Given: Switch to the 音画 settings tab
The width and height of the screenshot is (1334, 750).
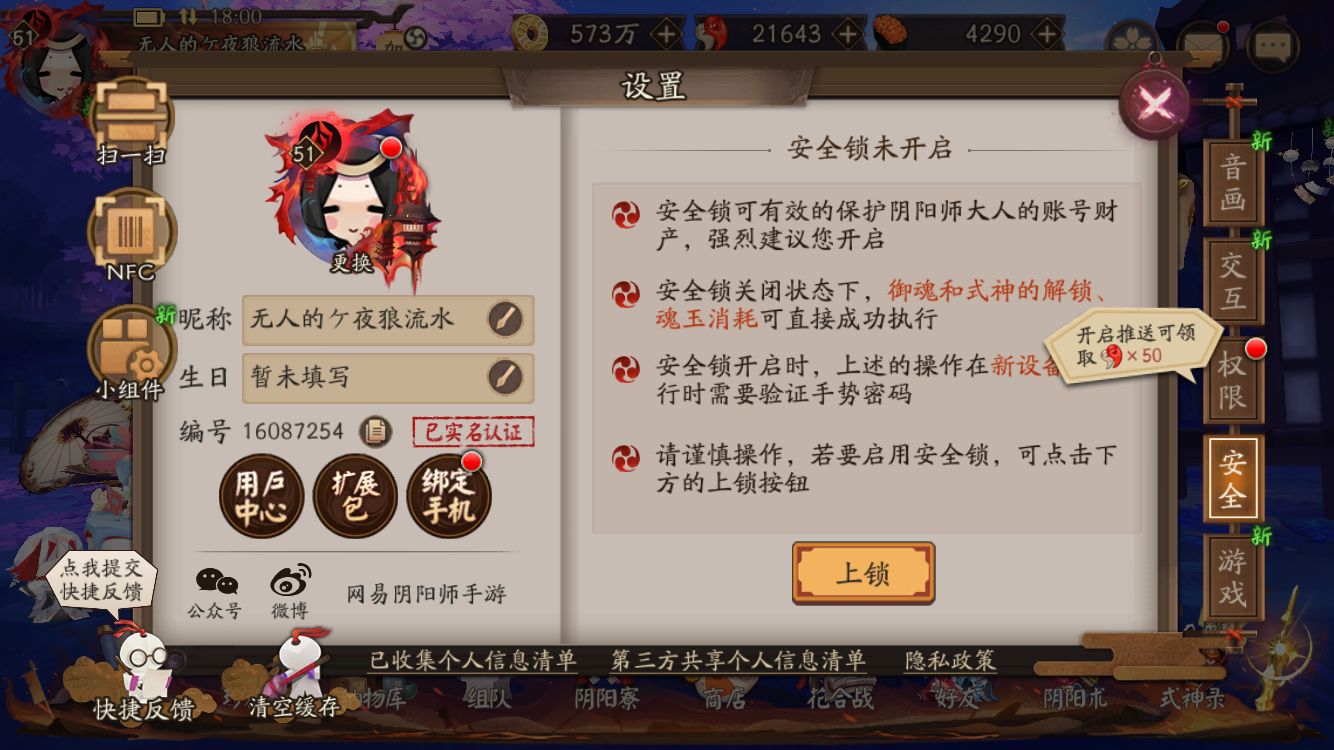Looking at the screenshot, I should [1233, 184].
